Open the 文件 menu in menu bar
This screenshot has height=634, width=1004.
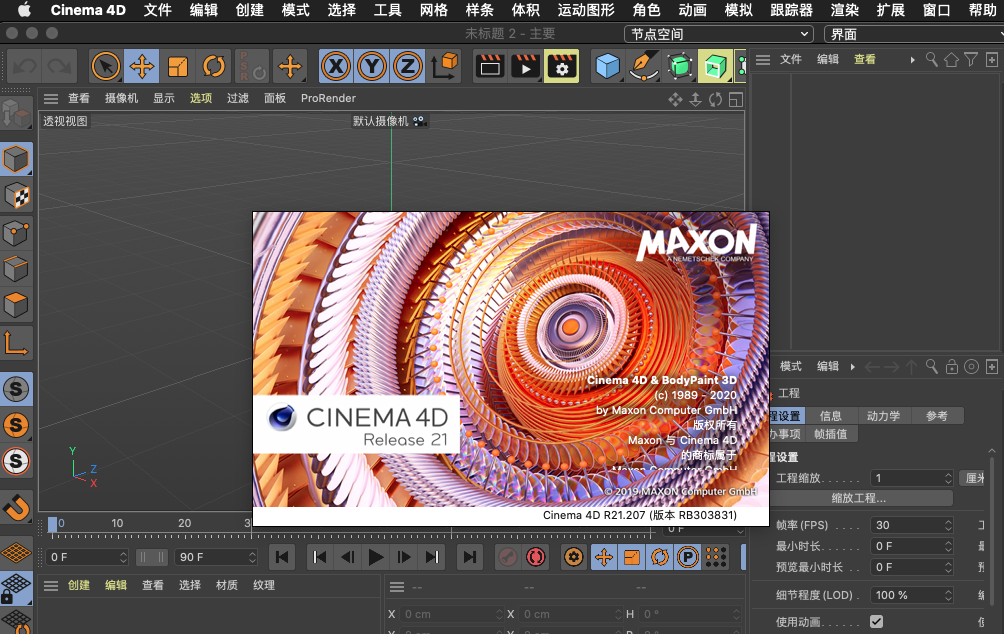tap(158, 10)
